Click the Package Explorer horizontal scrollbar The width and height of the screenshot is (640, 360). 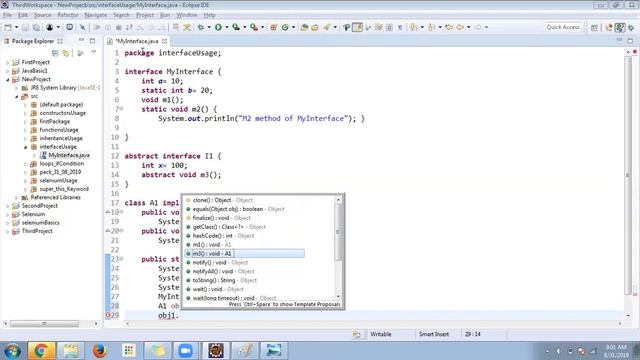(44, 324)
